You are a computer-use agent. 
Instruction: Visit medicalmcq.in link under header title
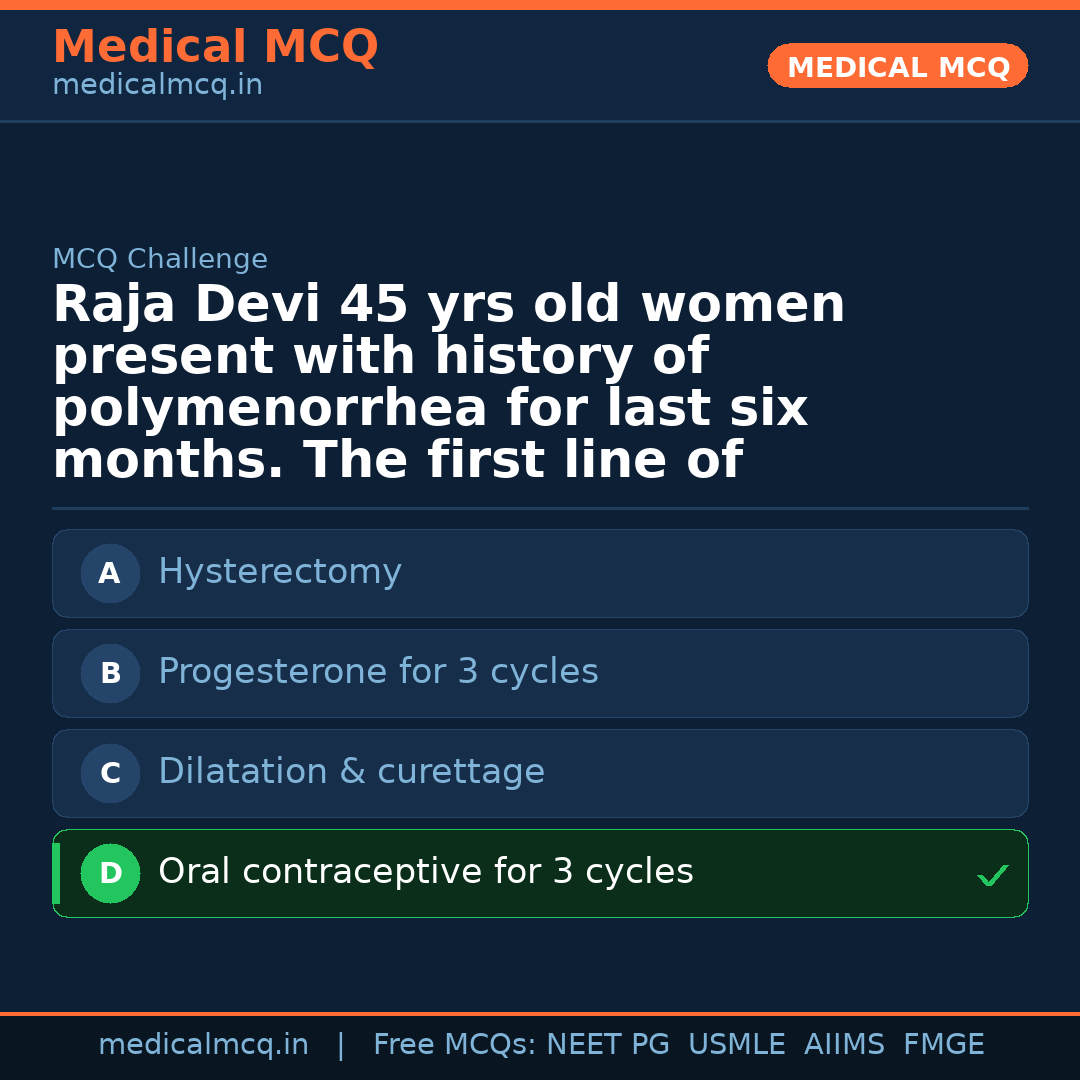coord(157,85)
